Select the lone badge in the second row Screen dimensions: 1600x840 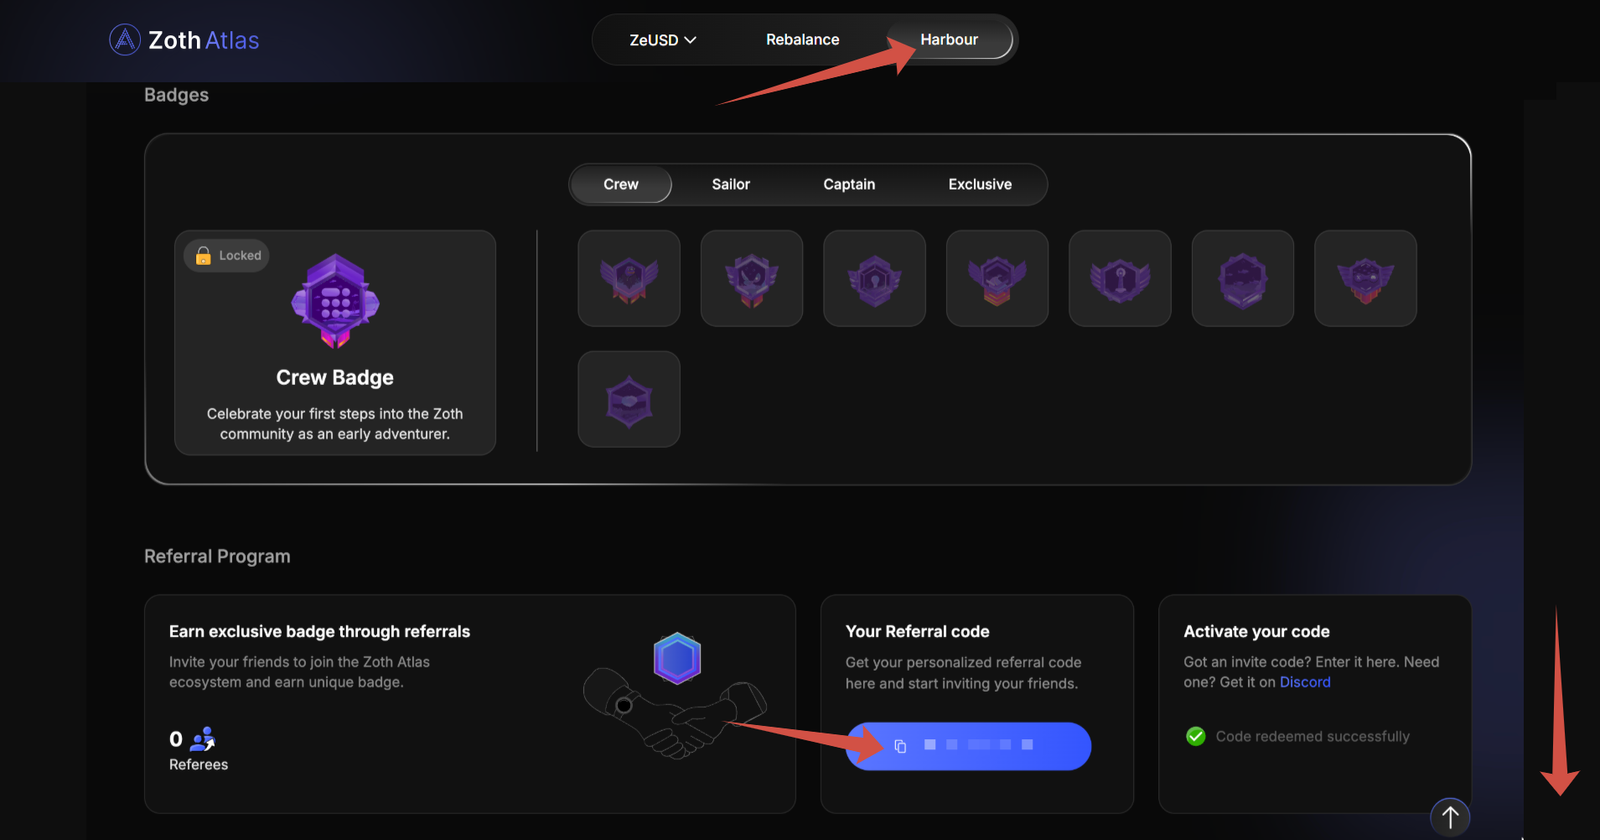(x=629, y=400)
